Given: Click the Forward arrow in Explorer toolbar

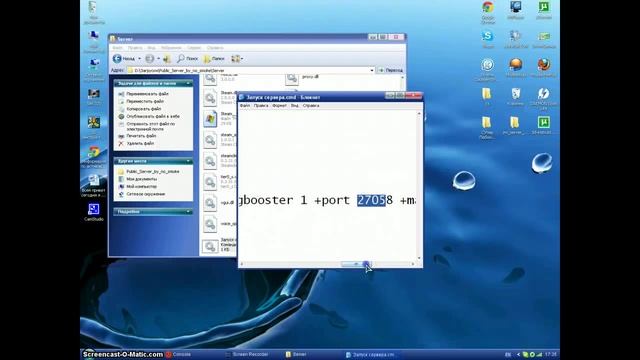Looking at the screenshot, I should coord(150,59).
